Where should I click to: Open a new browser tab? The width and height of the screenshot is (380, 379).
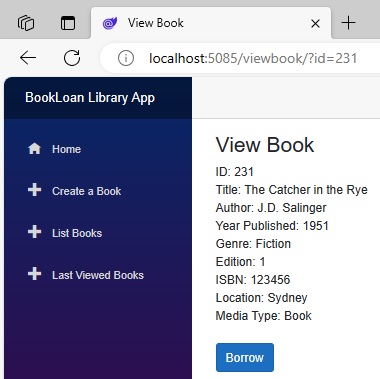tap(349, 23)
